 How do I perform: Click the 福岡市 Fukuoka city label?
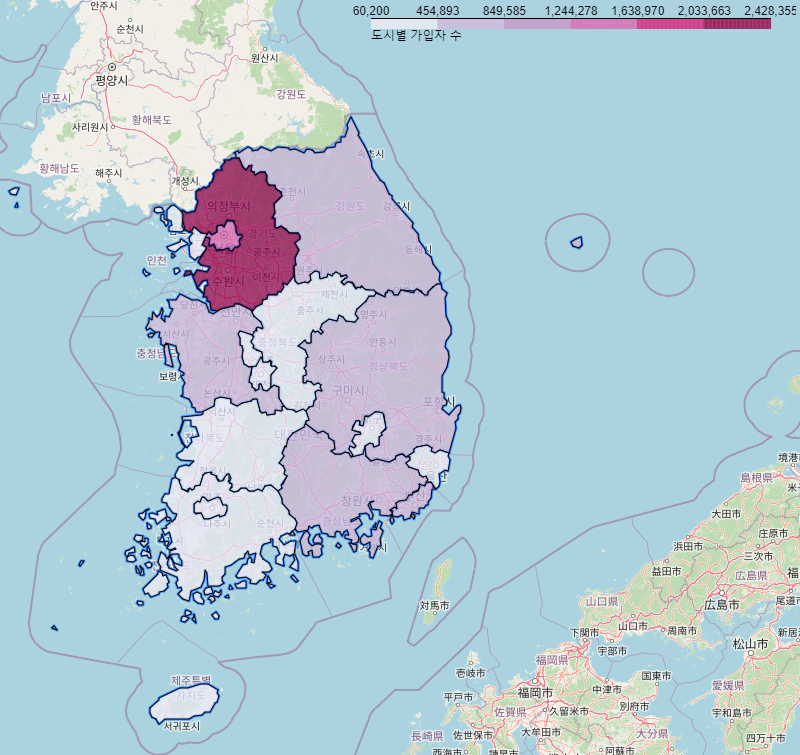[535, 693]
